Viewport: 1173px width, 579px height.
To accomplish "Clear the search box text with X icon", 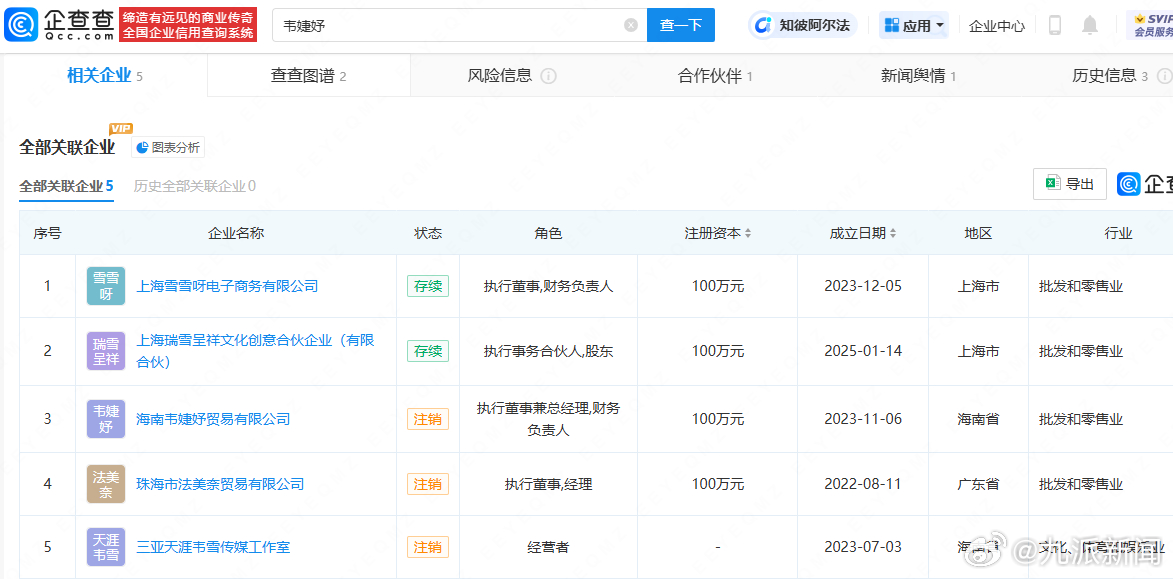I will coord(631,25).
